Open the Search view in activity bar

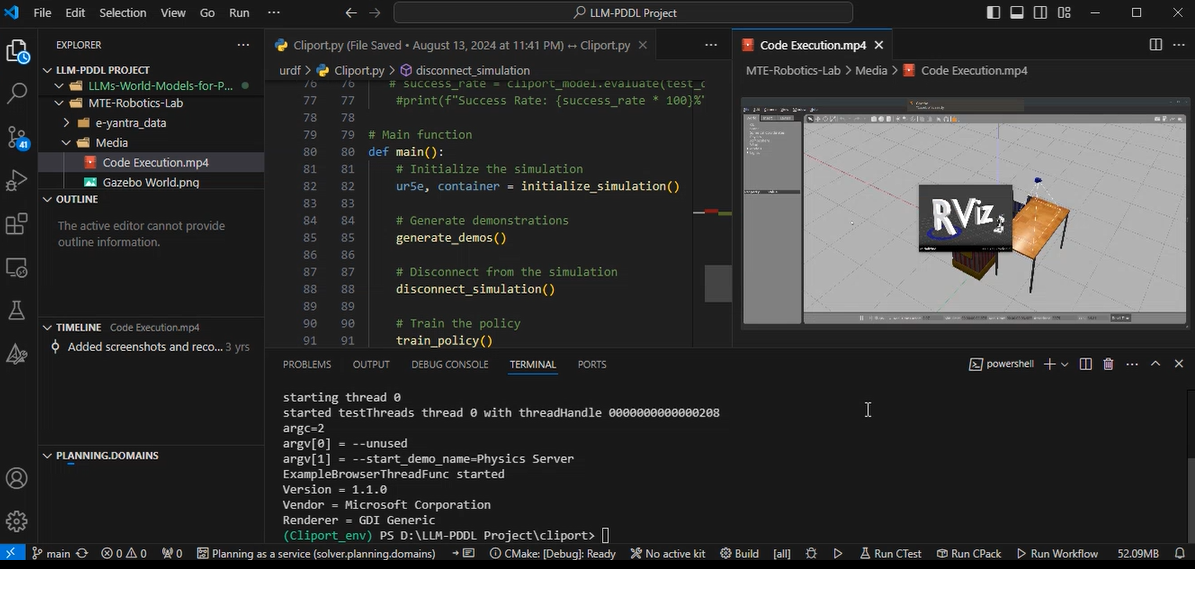[17, 94]
